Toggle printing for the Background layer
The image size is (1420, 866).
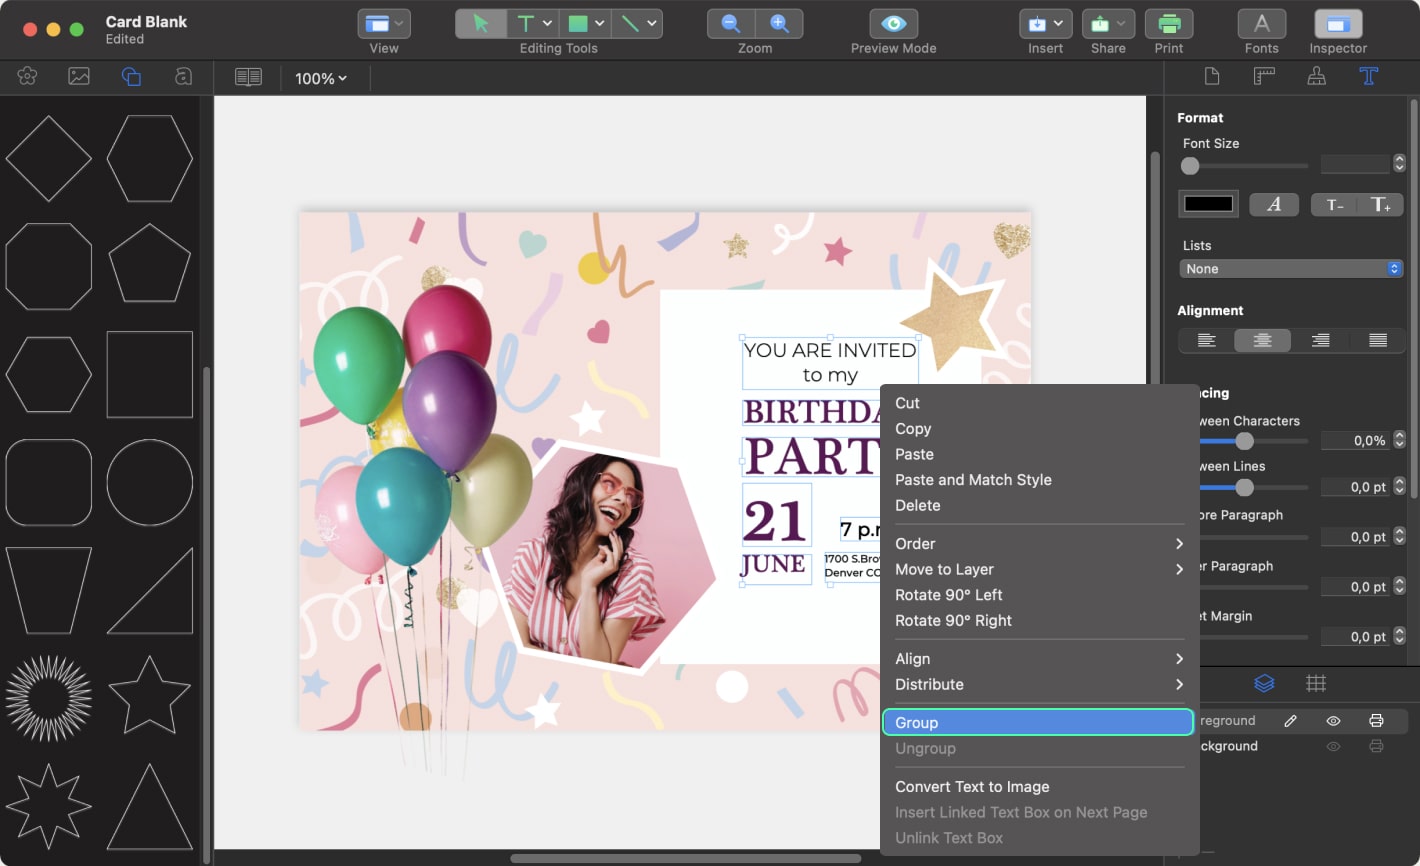1376,746
